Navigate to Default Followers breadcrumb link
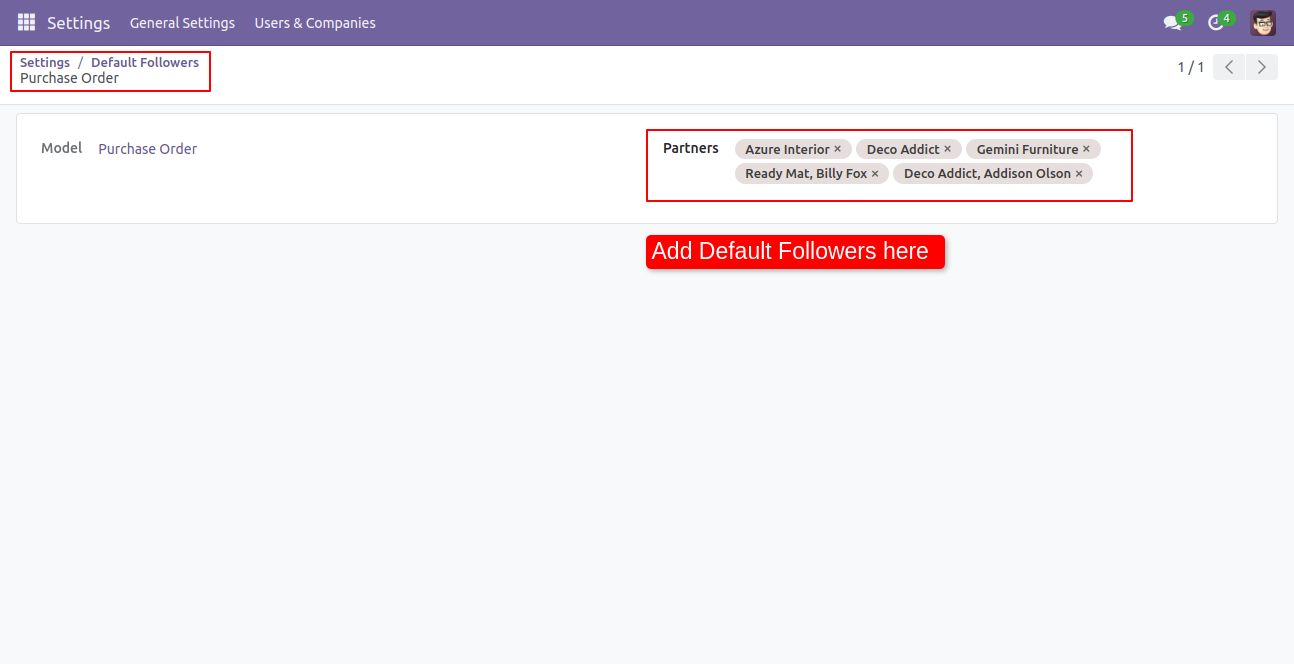The width and height of the screenshot is (1294, 664). coord(145,62)
